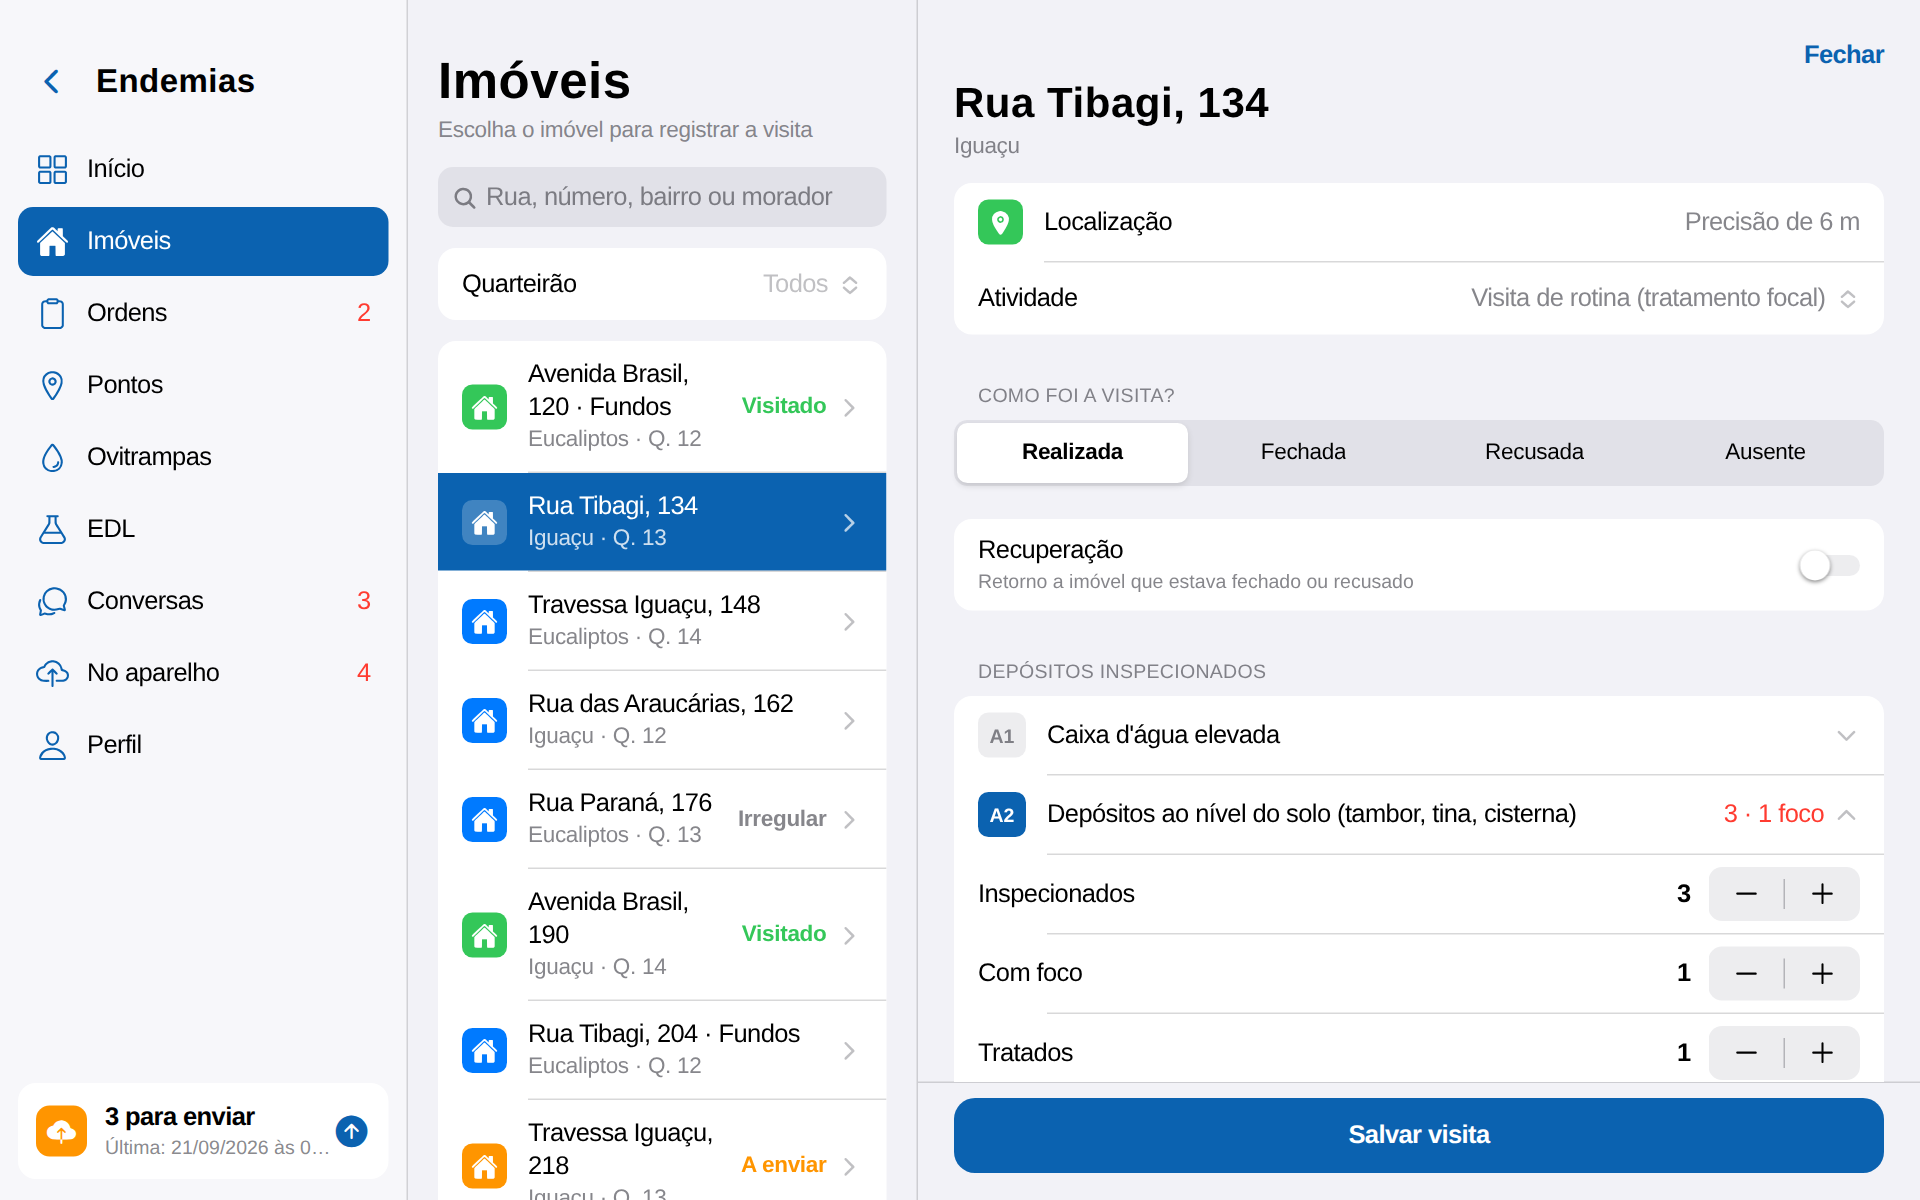
Task: Click the upload arrow in sync card
Action: [352, 1131]
